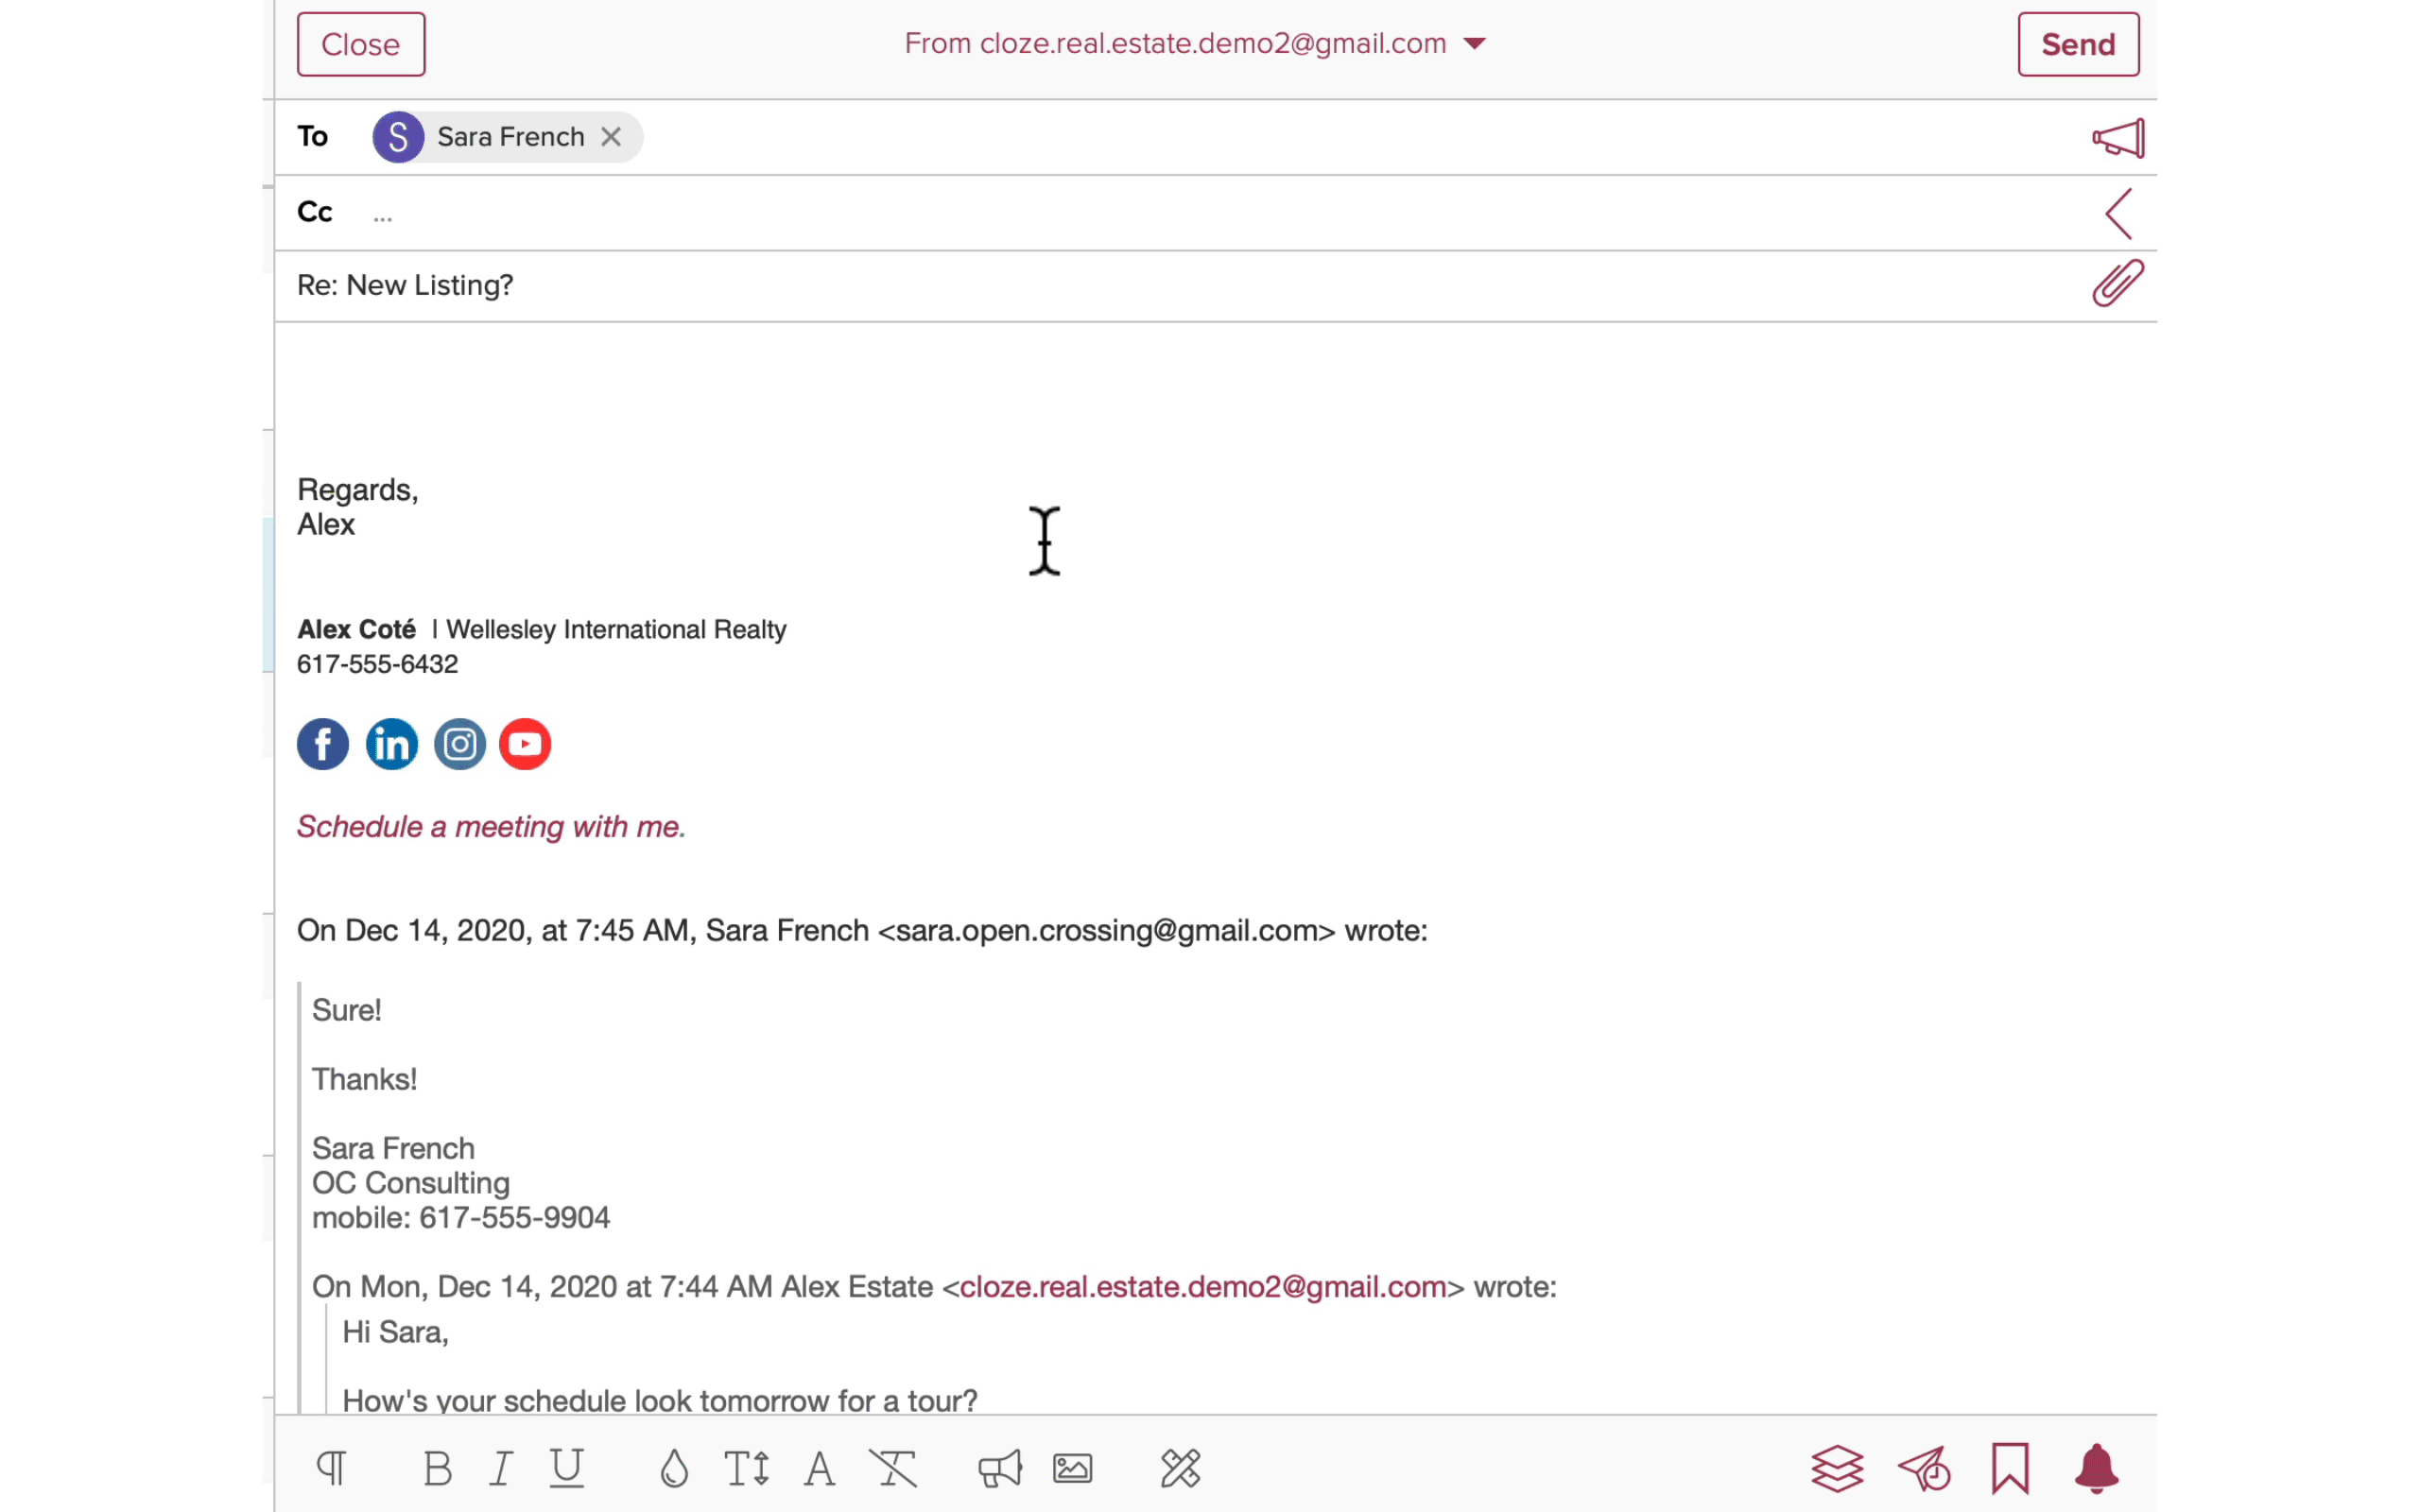Click the paragraph/text formatting icon
2420x1512 pixels.
tap(333, 1469)
